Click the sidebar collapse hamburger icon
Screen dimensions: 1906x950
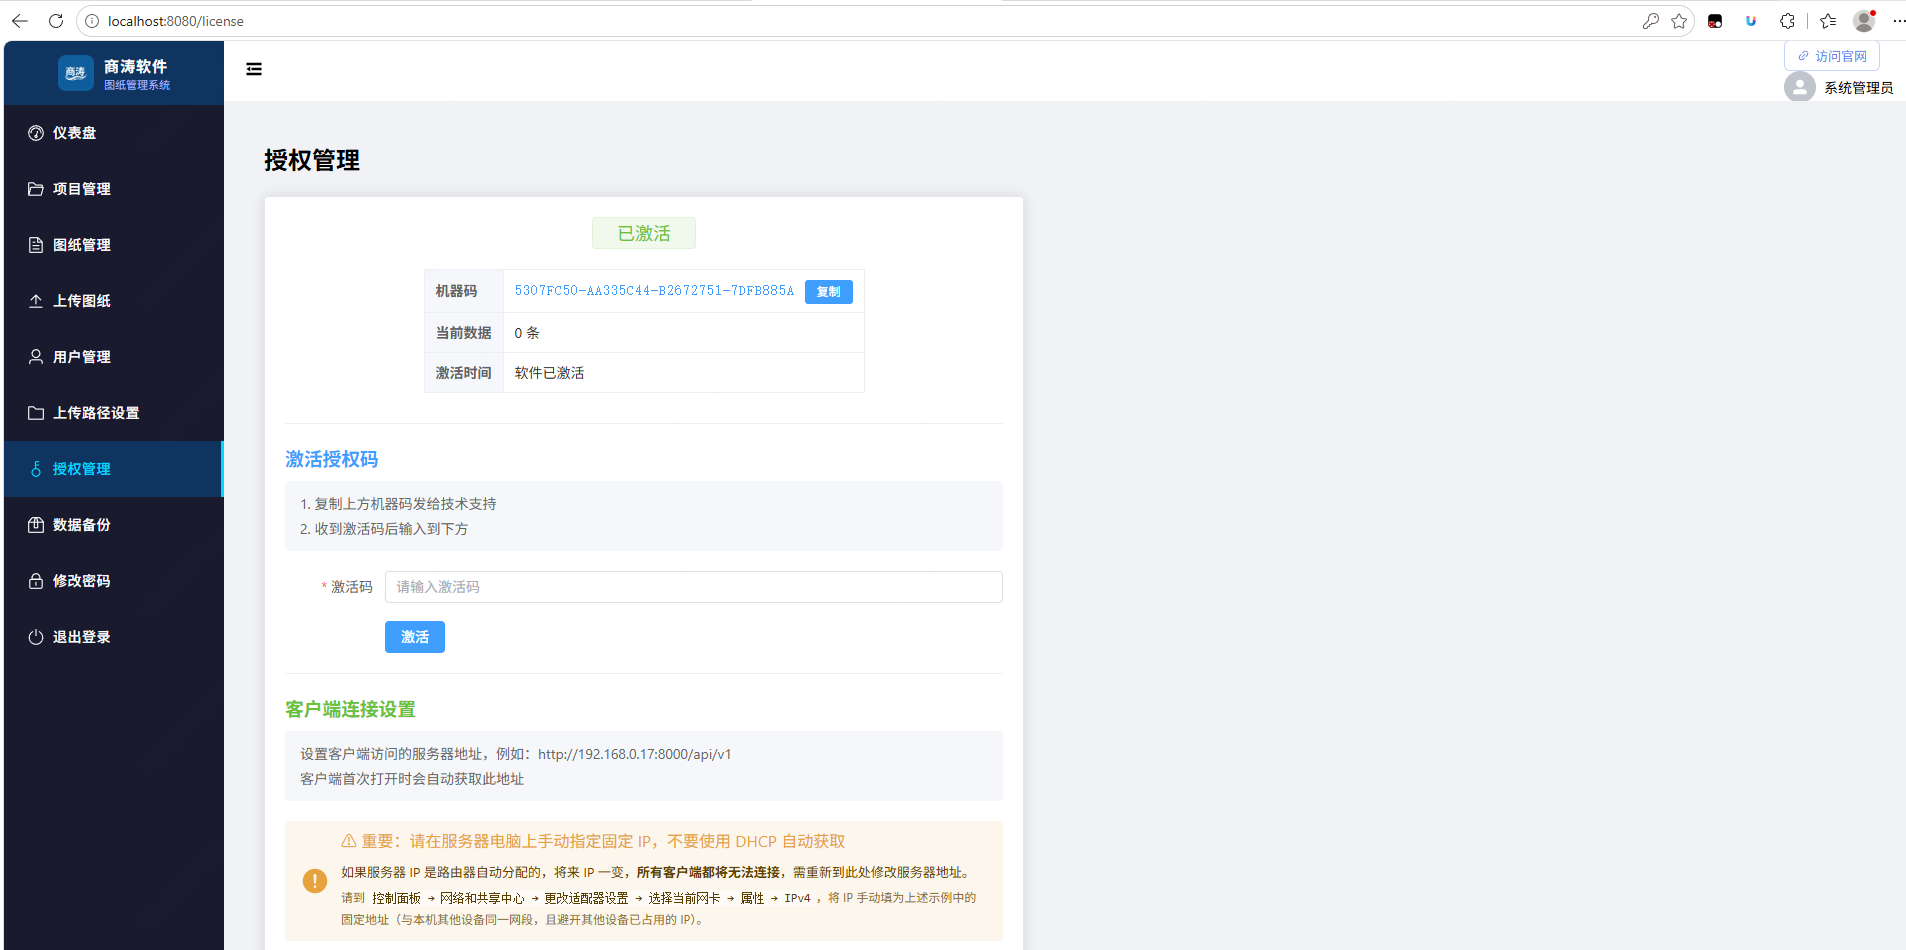254,69
